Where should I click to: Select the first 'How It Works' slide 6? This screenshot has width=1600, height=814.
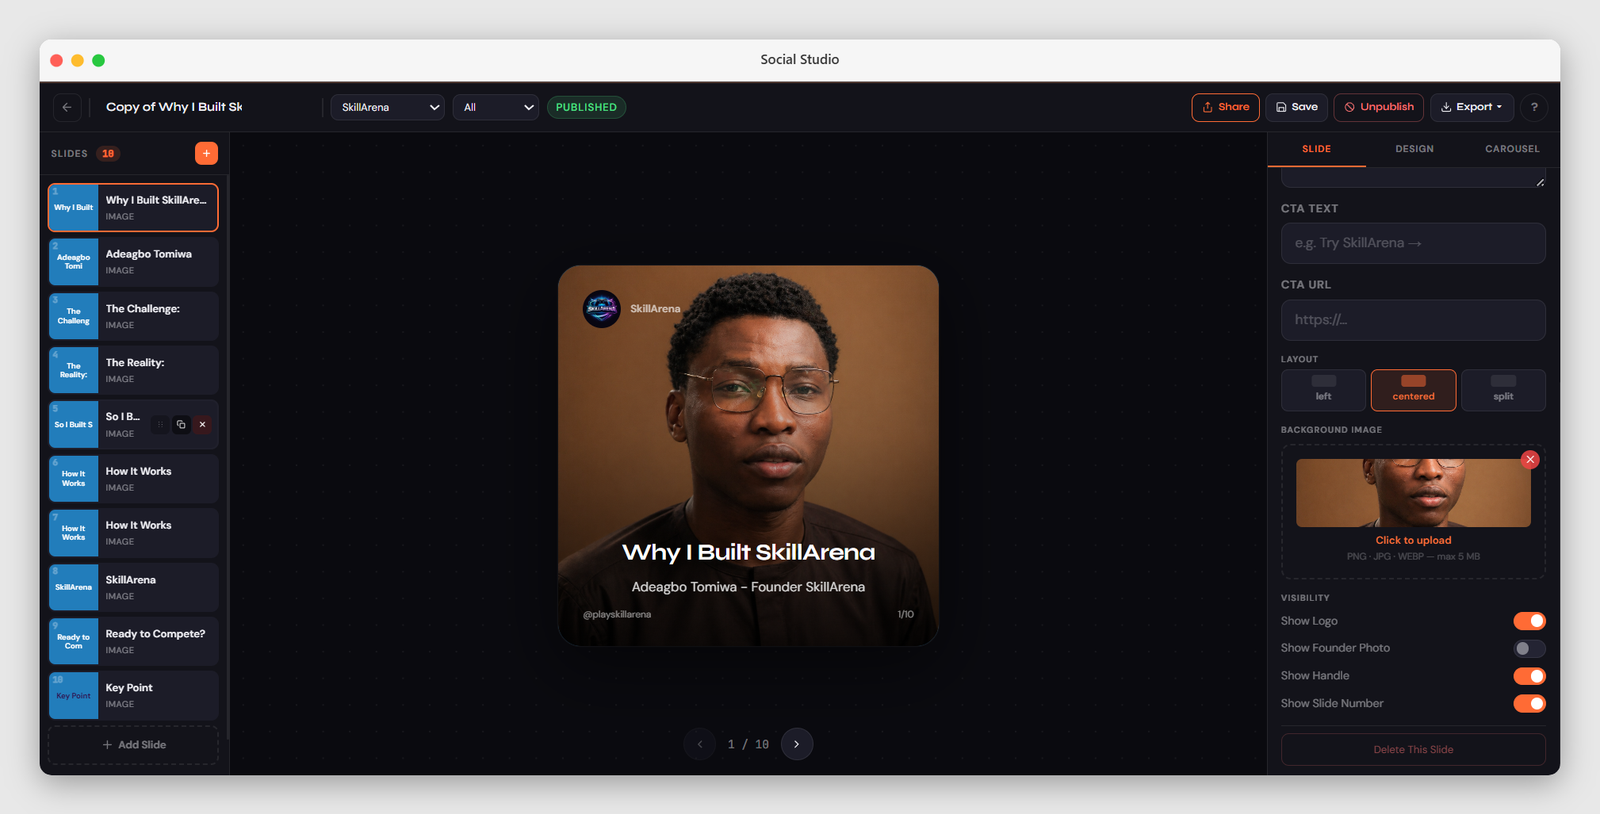(134, 479)
